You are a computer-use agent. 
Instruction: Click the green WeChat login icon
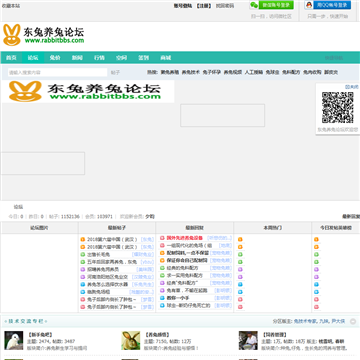[x=254, y=5]
